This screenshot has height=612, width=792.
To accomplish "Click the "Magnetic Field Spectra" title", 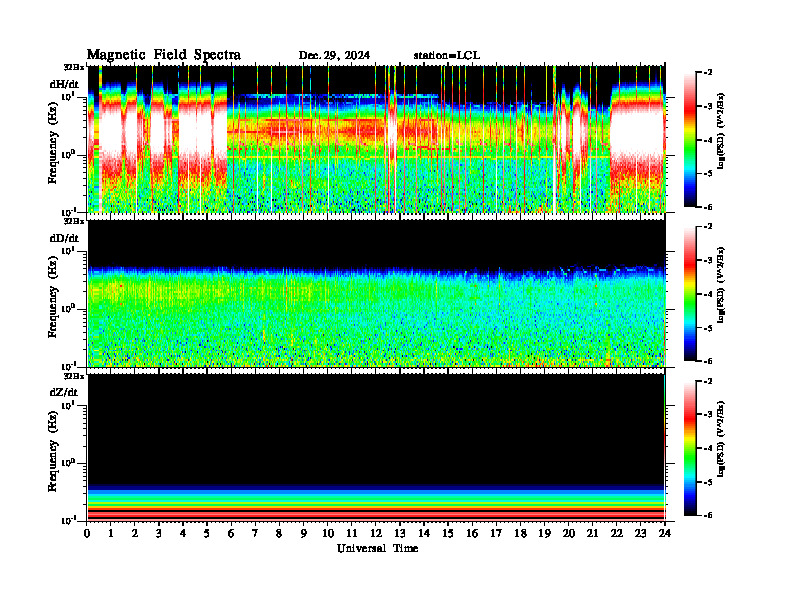I will pyautogui.click(x=164, y=55).
